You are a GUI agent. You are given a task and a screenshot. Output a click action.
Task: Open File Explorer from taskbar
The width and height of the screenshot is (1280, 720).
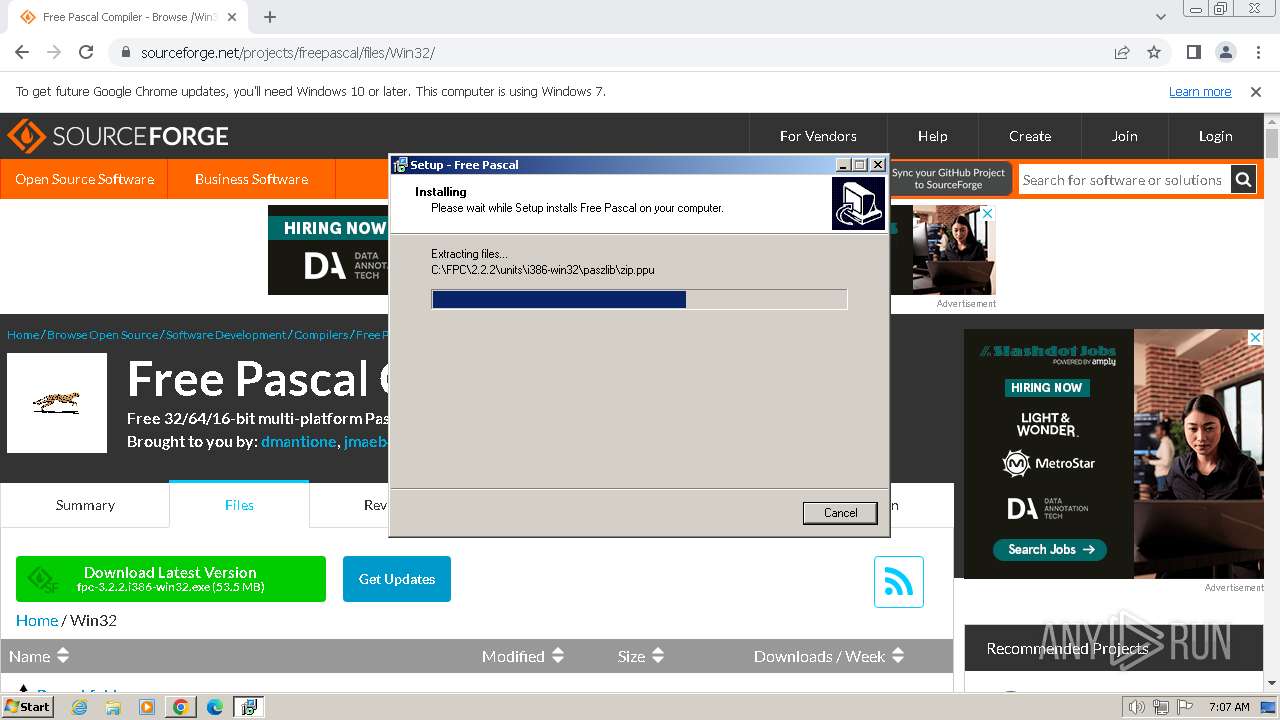[x=113, y=707]
